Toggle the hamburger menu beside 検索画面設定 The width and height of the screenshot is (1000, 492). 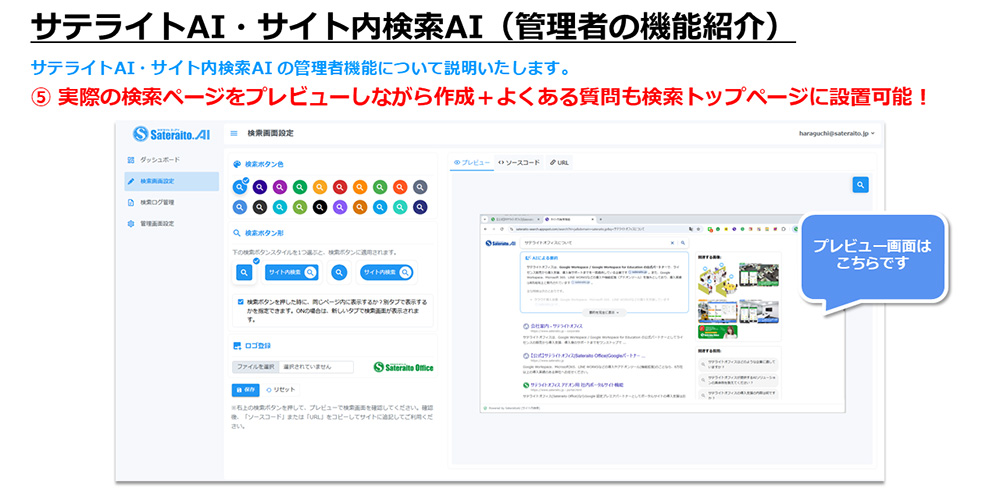click(234, 133)
